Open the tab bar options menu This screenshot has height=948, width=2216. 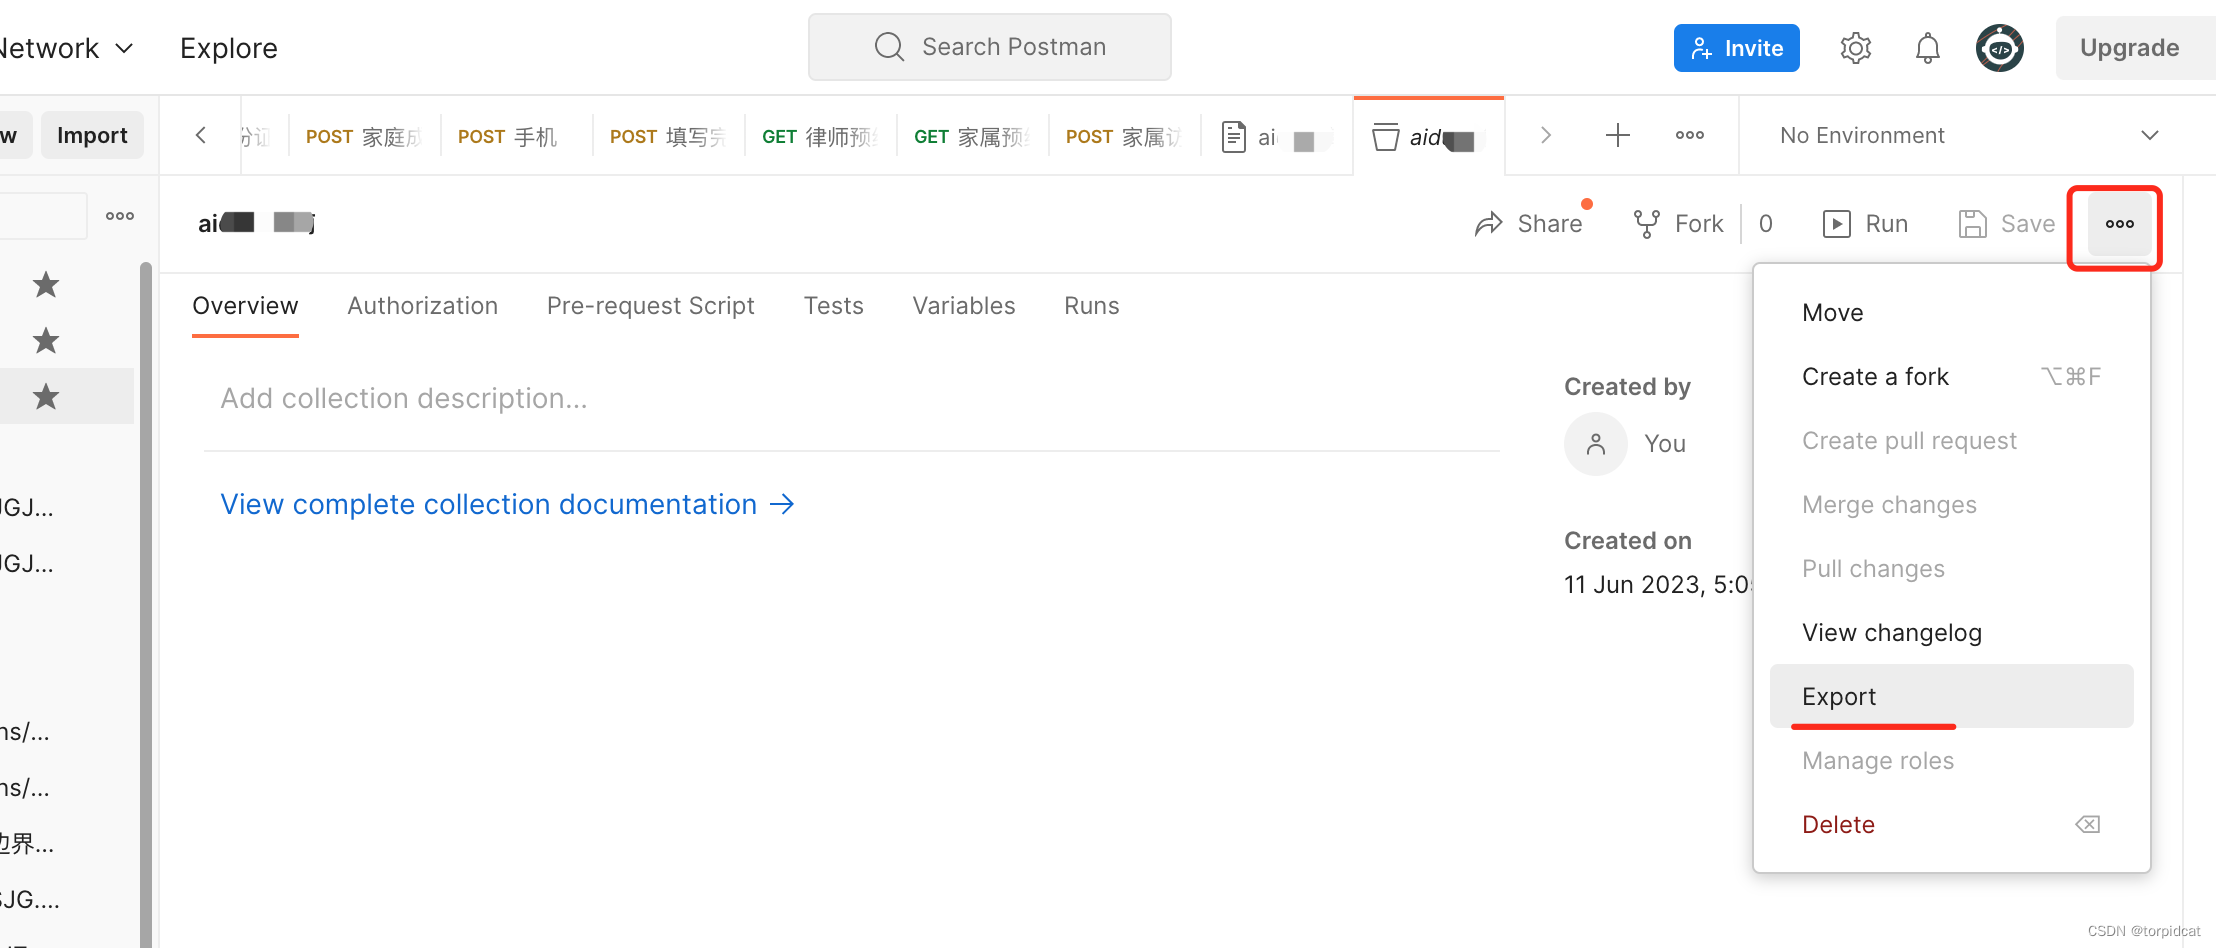1689,135
